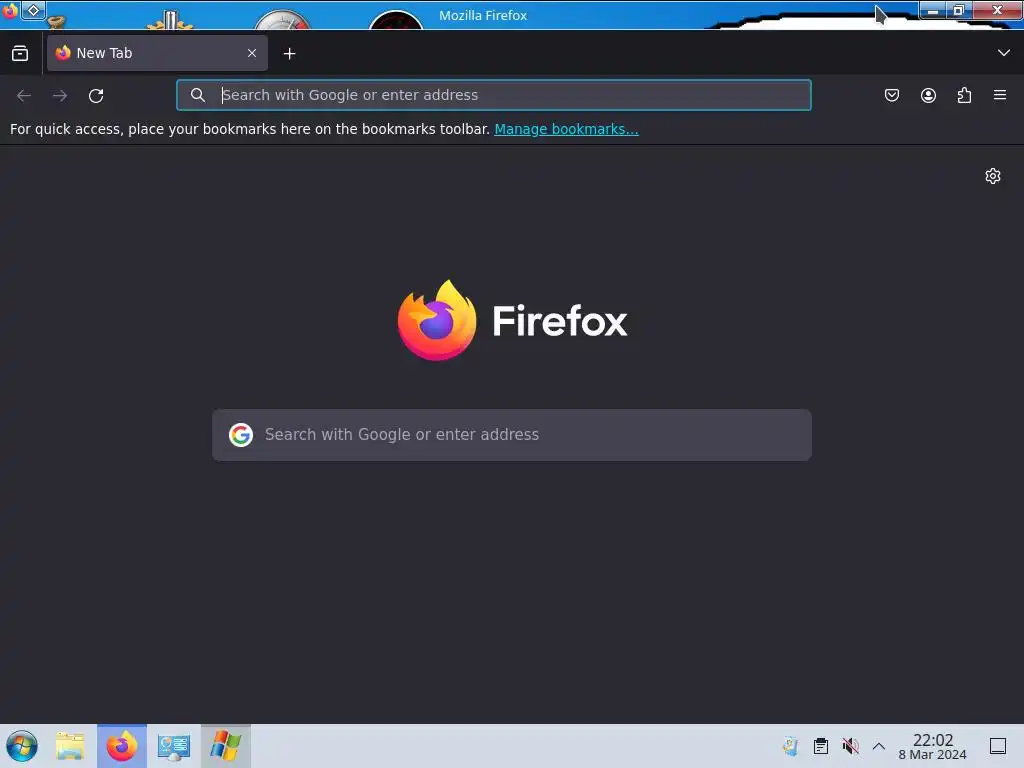This screenshot has width=1024, height=768.
Task: Select the New Tab tab
Action: click(x=157, y=53)
